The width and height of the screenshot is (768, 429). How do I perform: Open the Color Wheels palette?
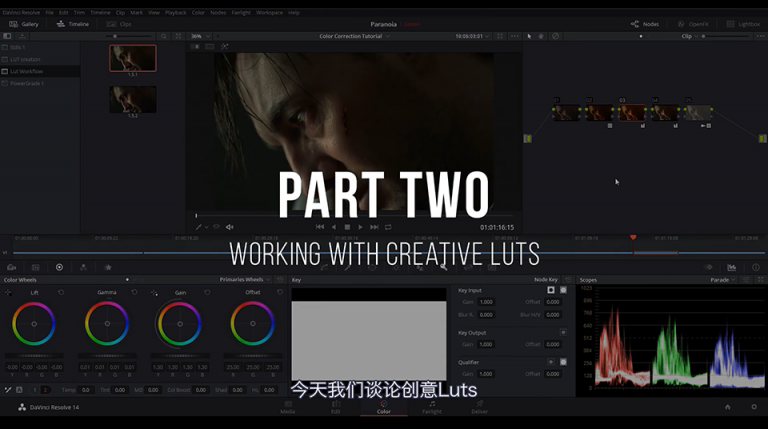59,267
